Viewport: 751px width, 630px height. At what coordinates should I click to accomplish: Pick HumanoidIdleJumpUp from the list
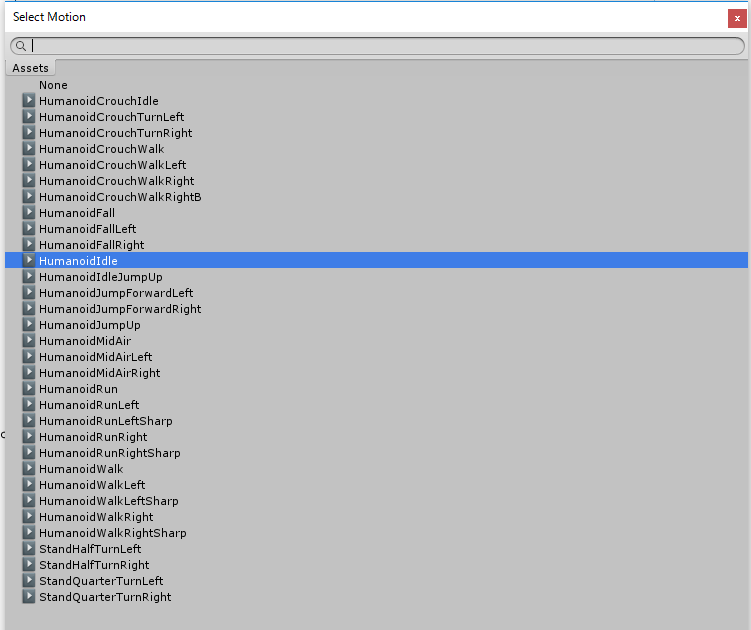coord(100,277)
